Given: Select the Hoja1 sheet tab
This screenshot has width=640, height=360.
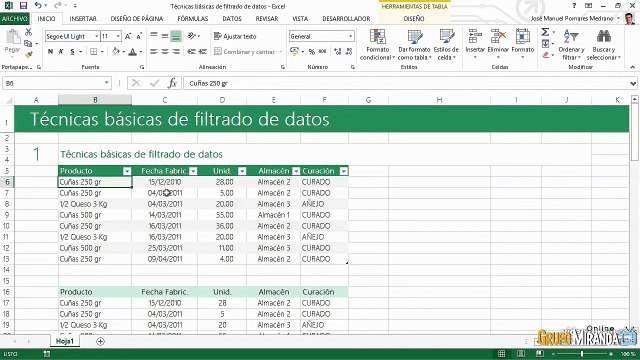Looking at the screenshot, I should point(64,341).
